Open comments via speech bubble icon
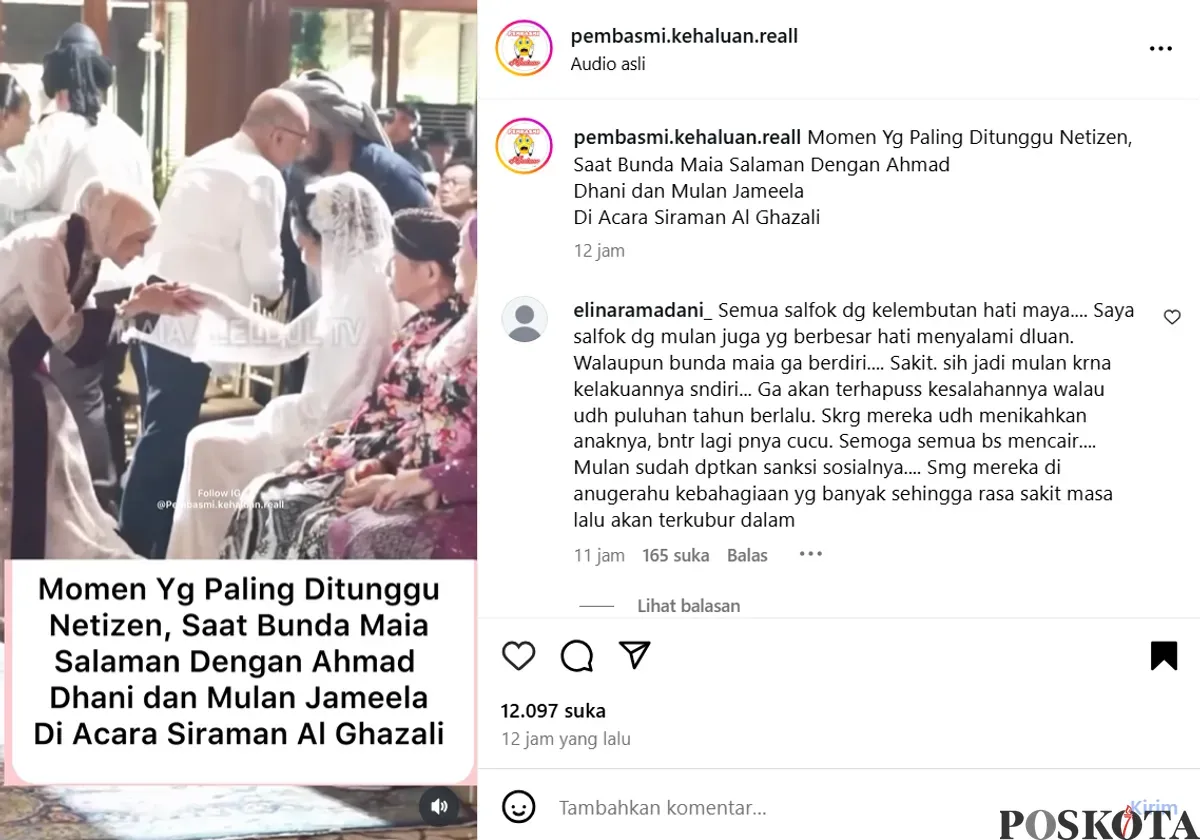Image resolution: width=1200 pixels, height=840 pixels. 577,655
